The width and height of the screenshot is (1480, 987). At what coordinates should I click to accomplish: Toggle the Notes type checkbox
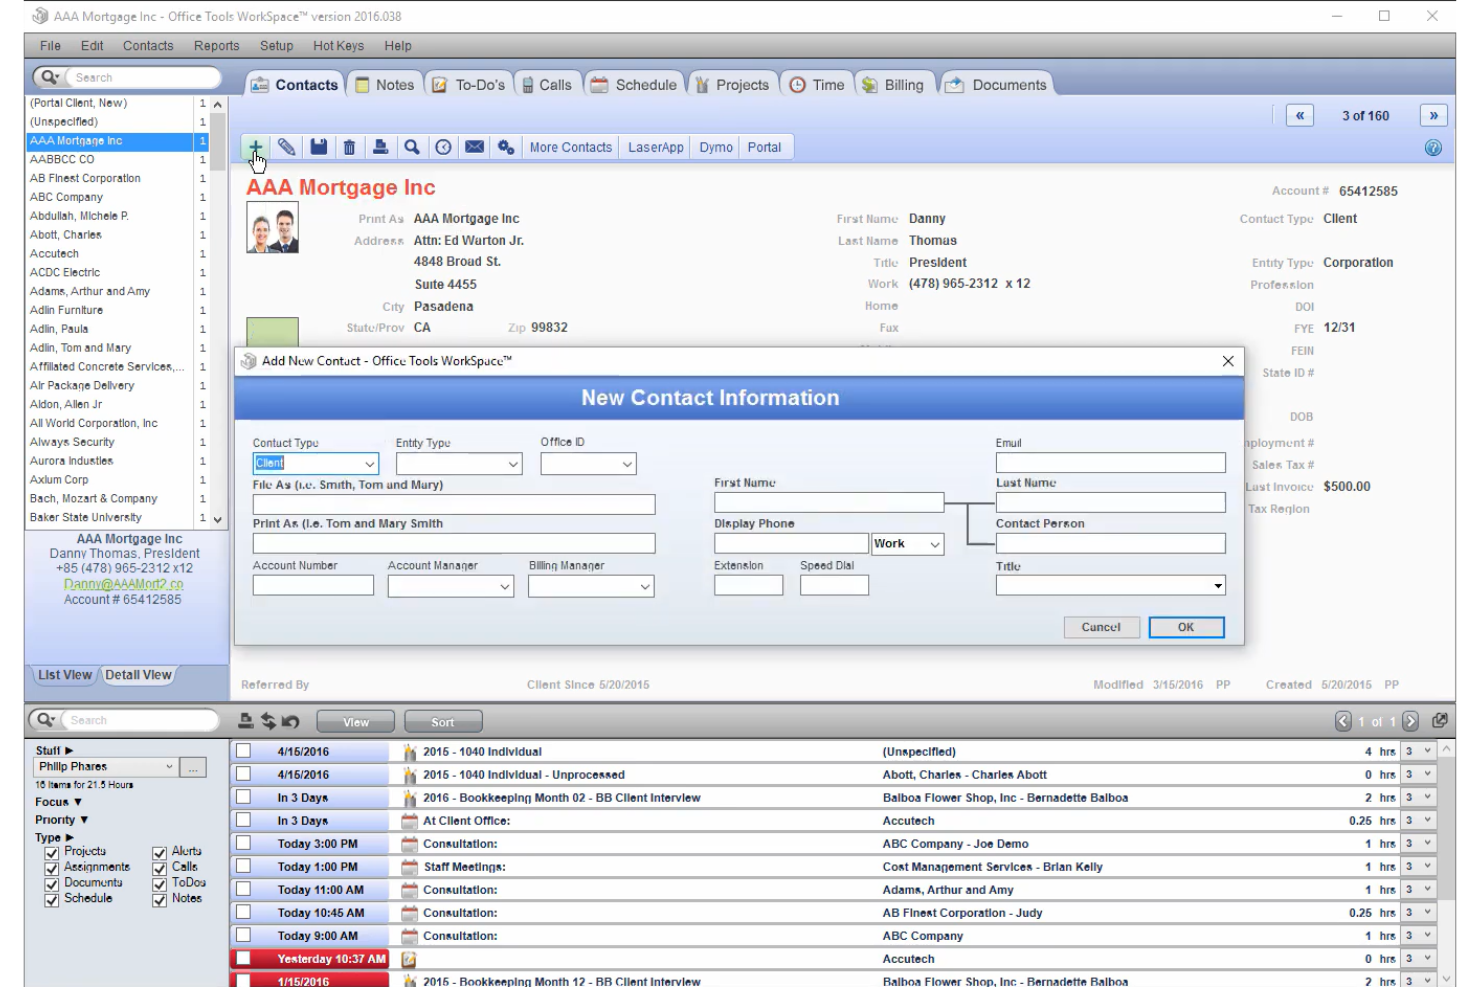tap(159, 900)
